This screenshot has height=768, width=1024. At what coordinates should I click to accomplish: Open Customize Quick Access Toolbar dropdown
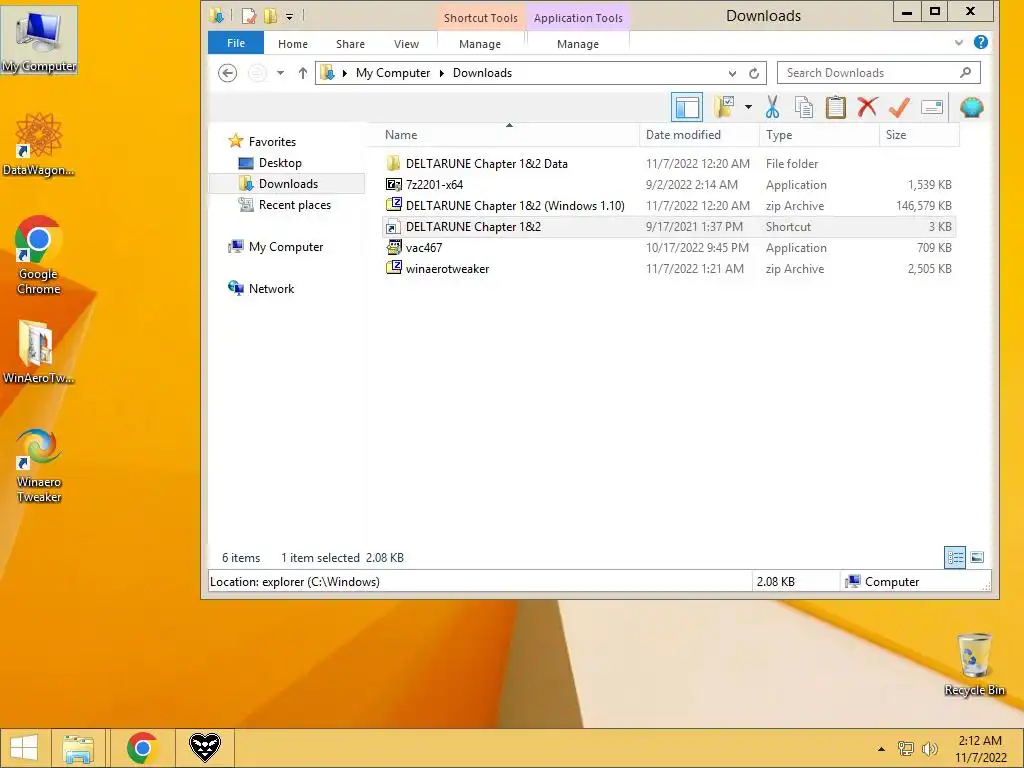(x=289, y=16)
